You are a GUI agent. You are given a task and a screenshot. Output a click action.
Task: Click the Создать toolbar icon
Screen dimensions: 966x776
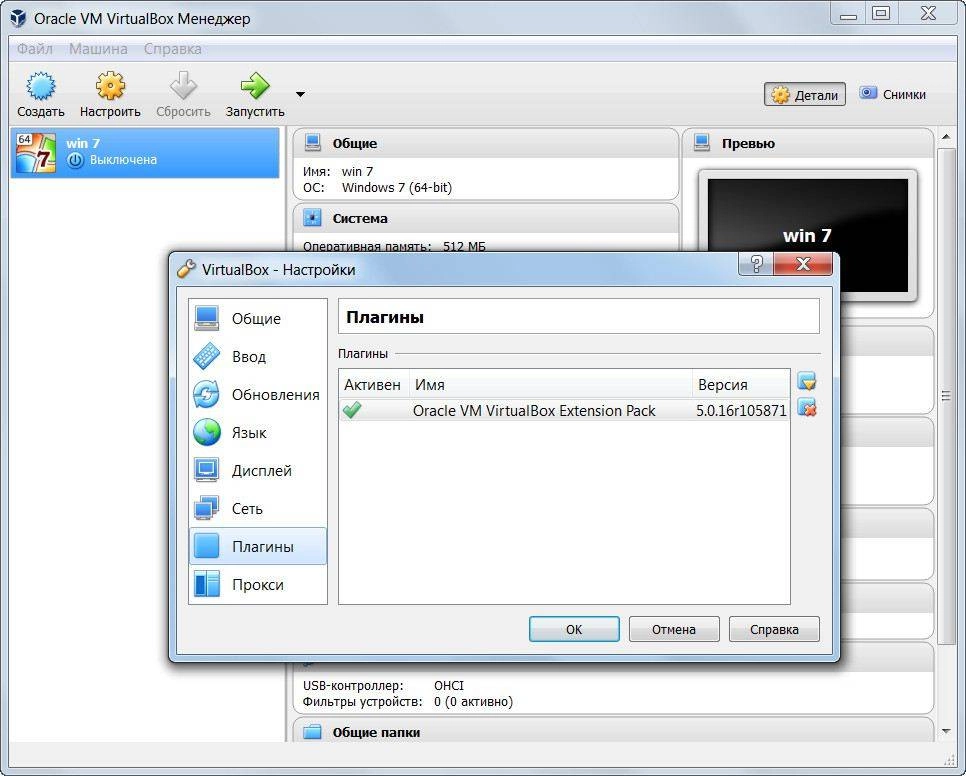pos(41,86)
